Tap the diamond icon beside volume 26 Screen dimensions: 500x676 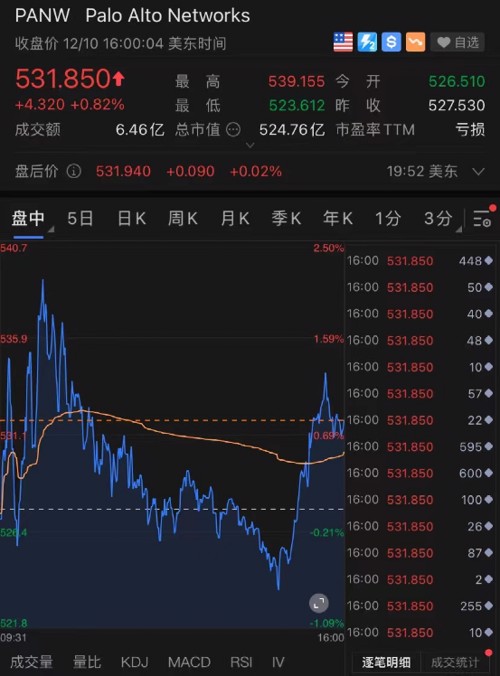click(489, 526)
